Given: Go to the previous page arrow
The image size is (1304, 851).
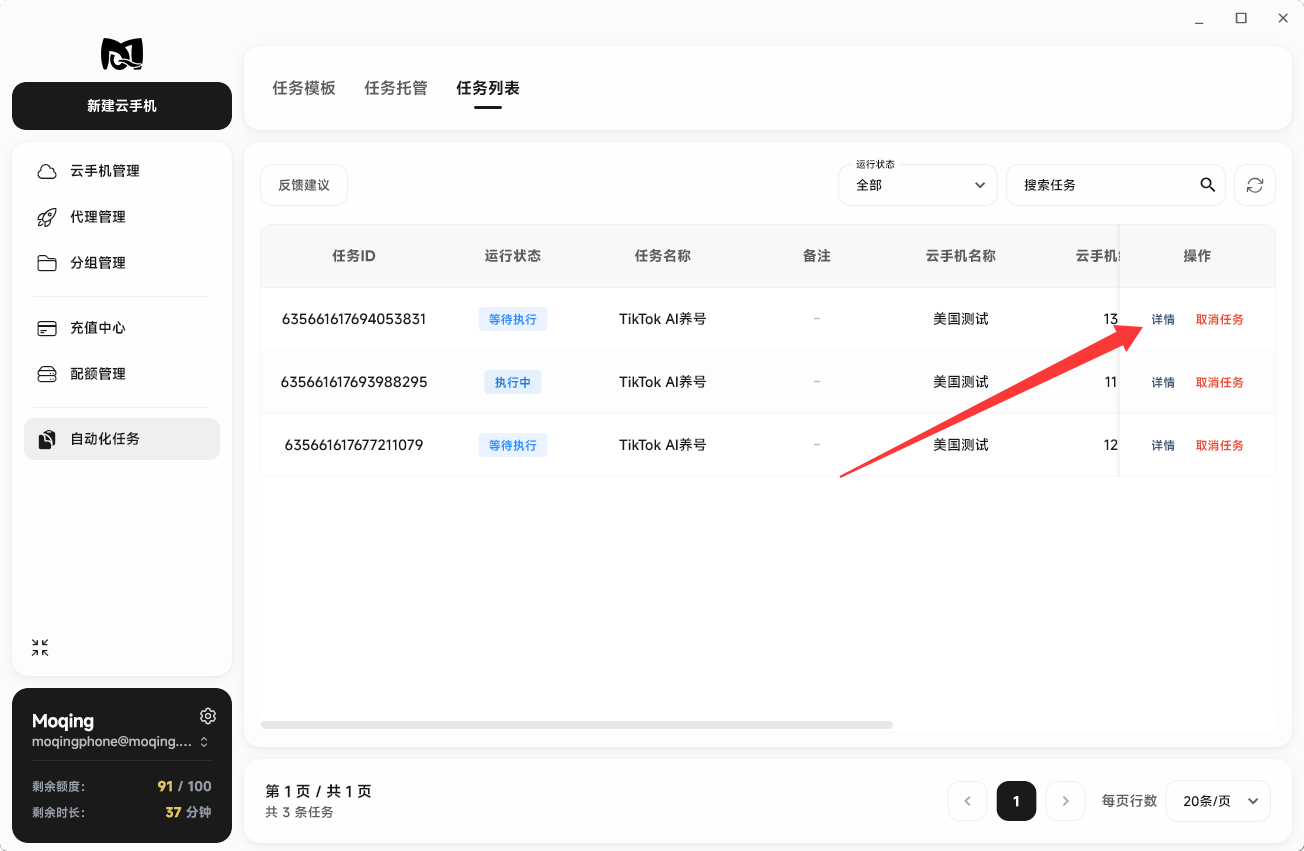Looking at the screenshot, I should point(968,801).
